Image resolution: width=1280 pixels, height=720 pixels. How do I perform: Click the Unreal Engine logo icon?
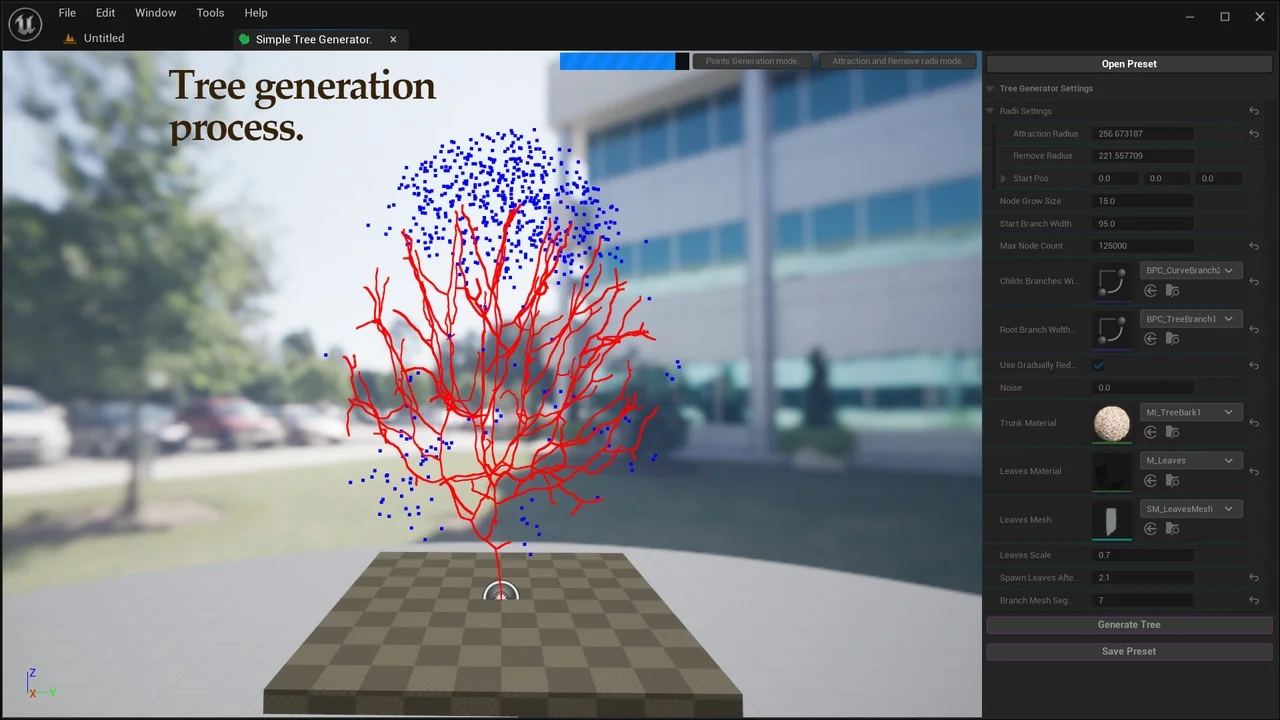22,25
